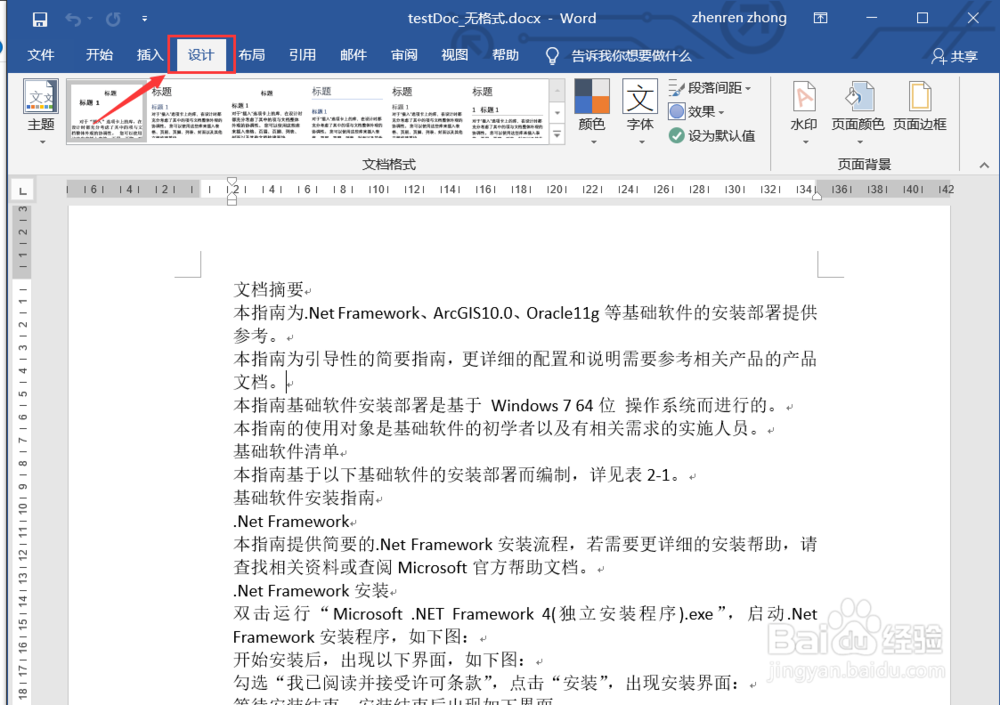Open Customize Quick Access Toolbar dropdown
Viewport: 1000px width, 705px height.
145,19
